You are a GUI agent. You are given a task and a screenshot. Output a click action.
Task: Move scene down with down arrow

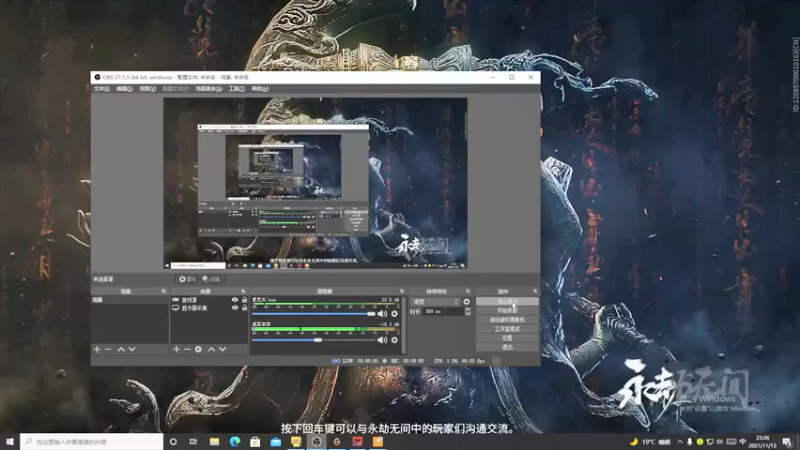(132, 349)
